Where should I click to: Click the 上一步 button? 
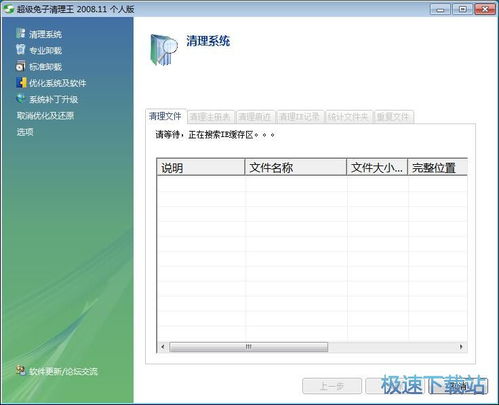pyautogui.click(x=332, y=386)
